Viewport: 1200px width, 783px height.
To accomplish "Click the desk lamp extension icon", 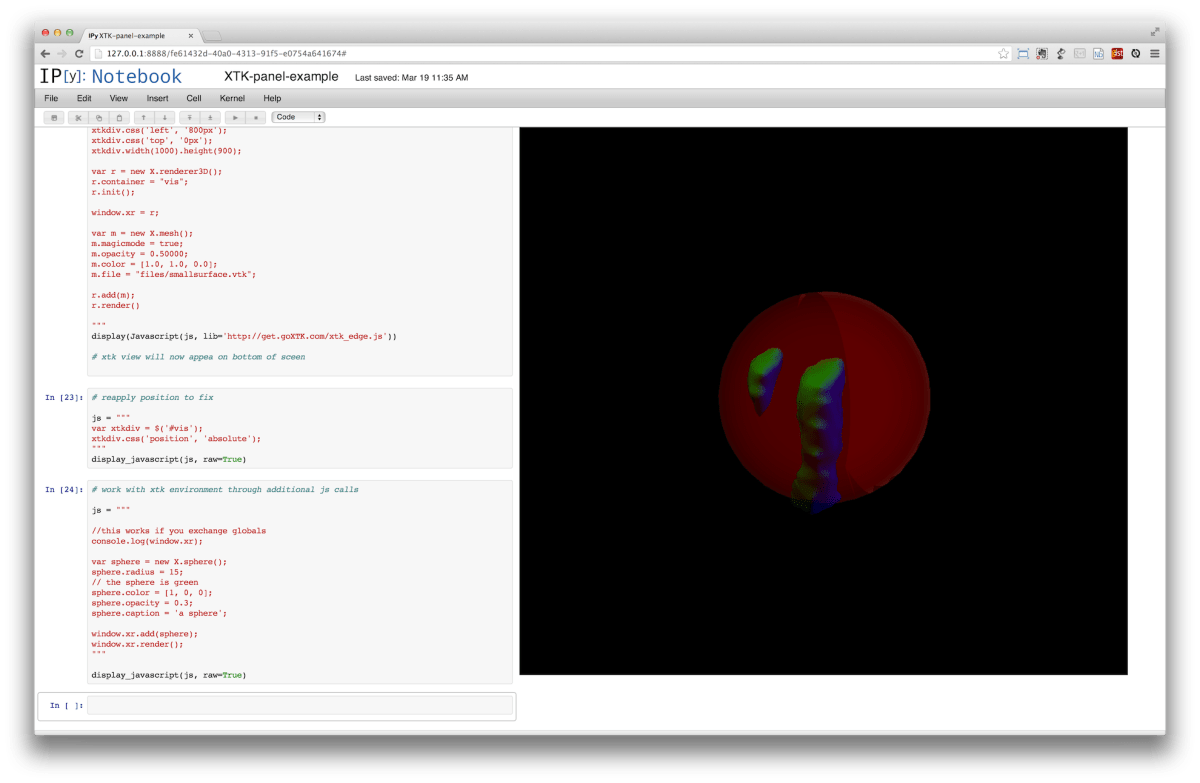I will point(1060,53).
